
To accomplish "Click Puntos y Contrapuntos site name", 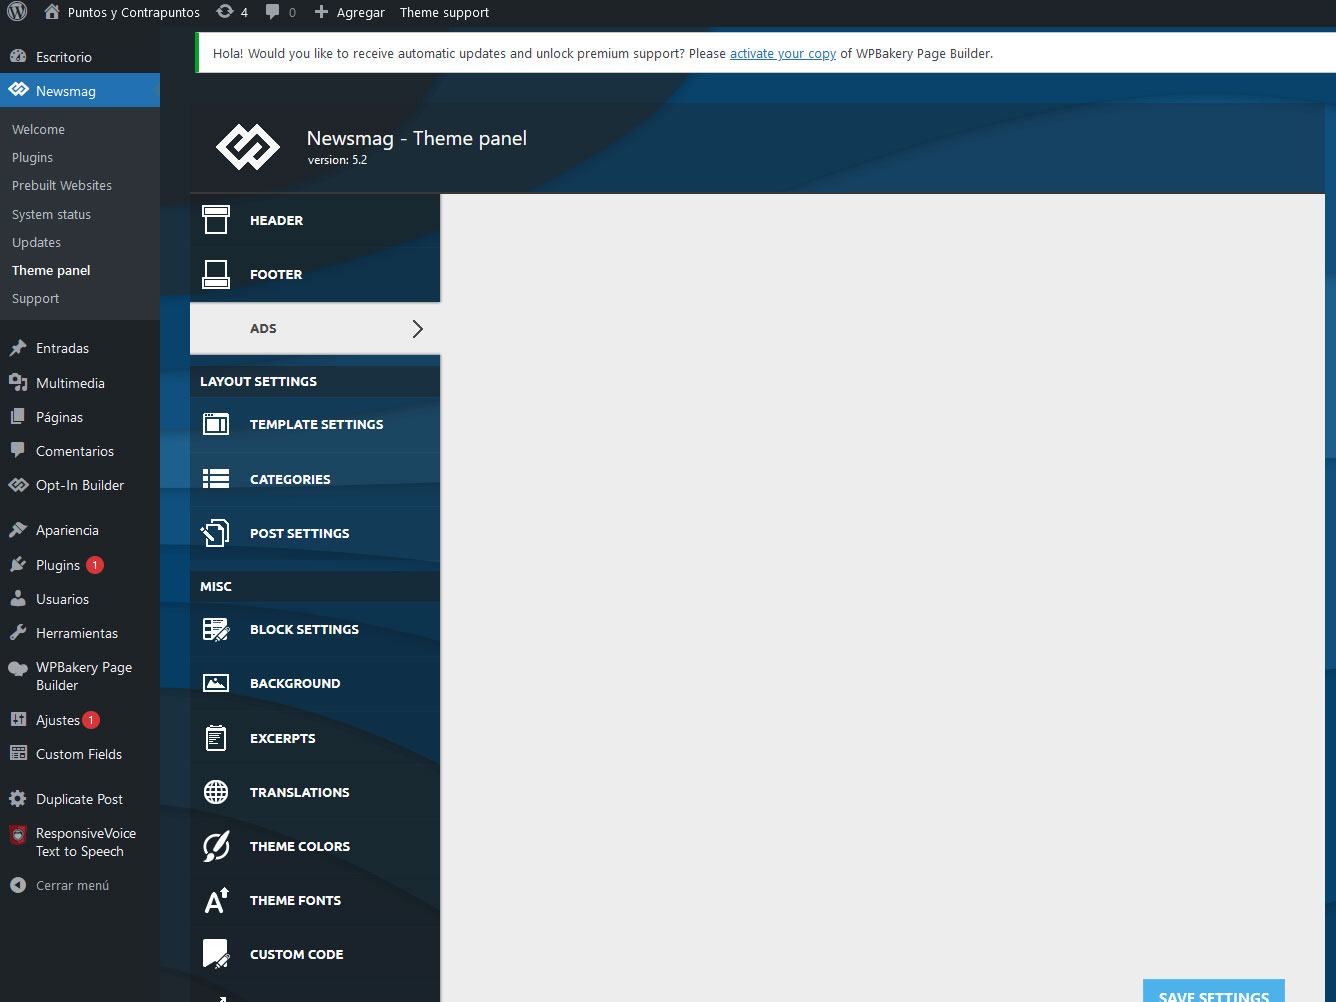I will [134, 12].
